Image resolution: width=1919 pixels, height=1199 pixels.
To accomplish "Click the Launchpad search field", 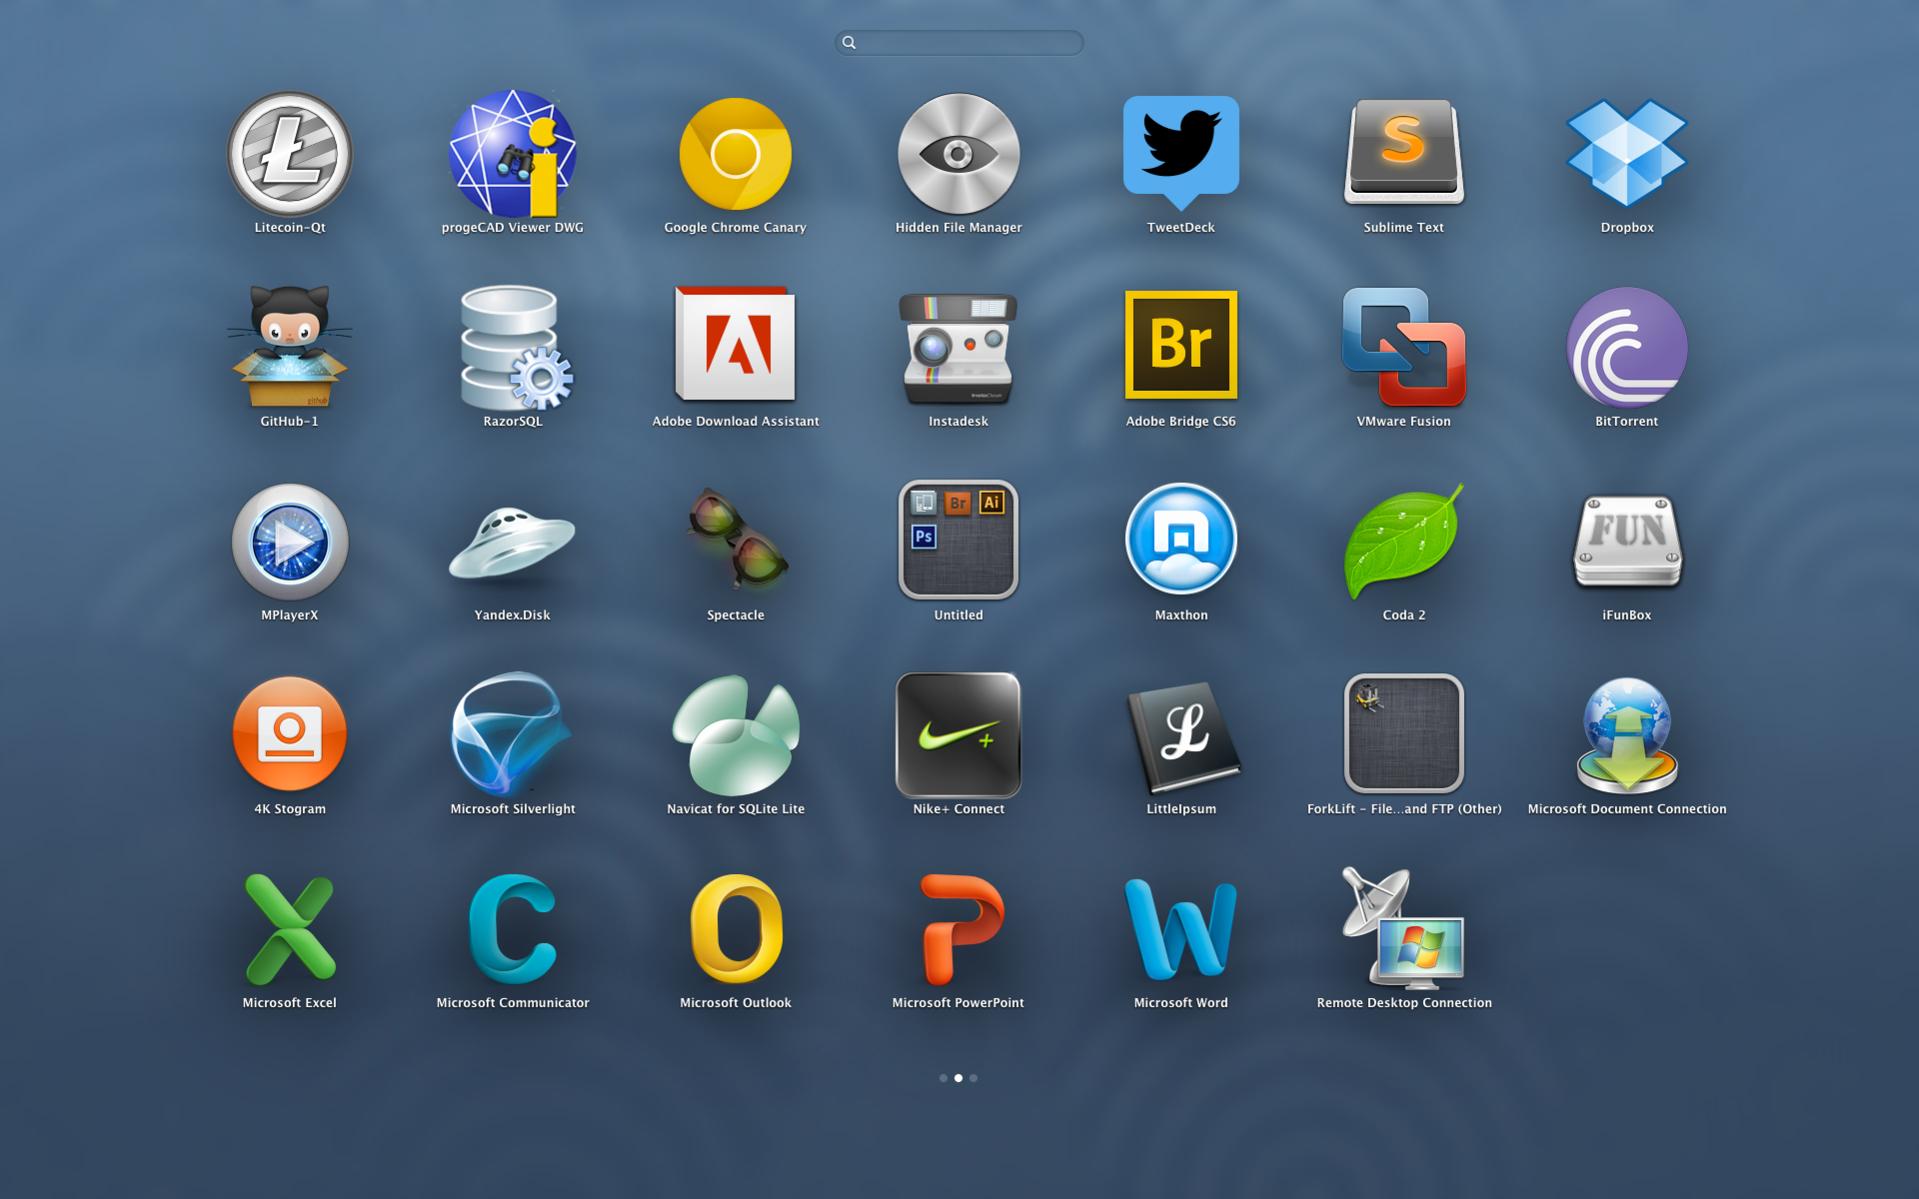I will [960, 42].
